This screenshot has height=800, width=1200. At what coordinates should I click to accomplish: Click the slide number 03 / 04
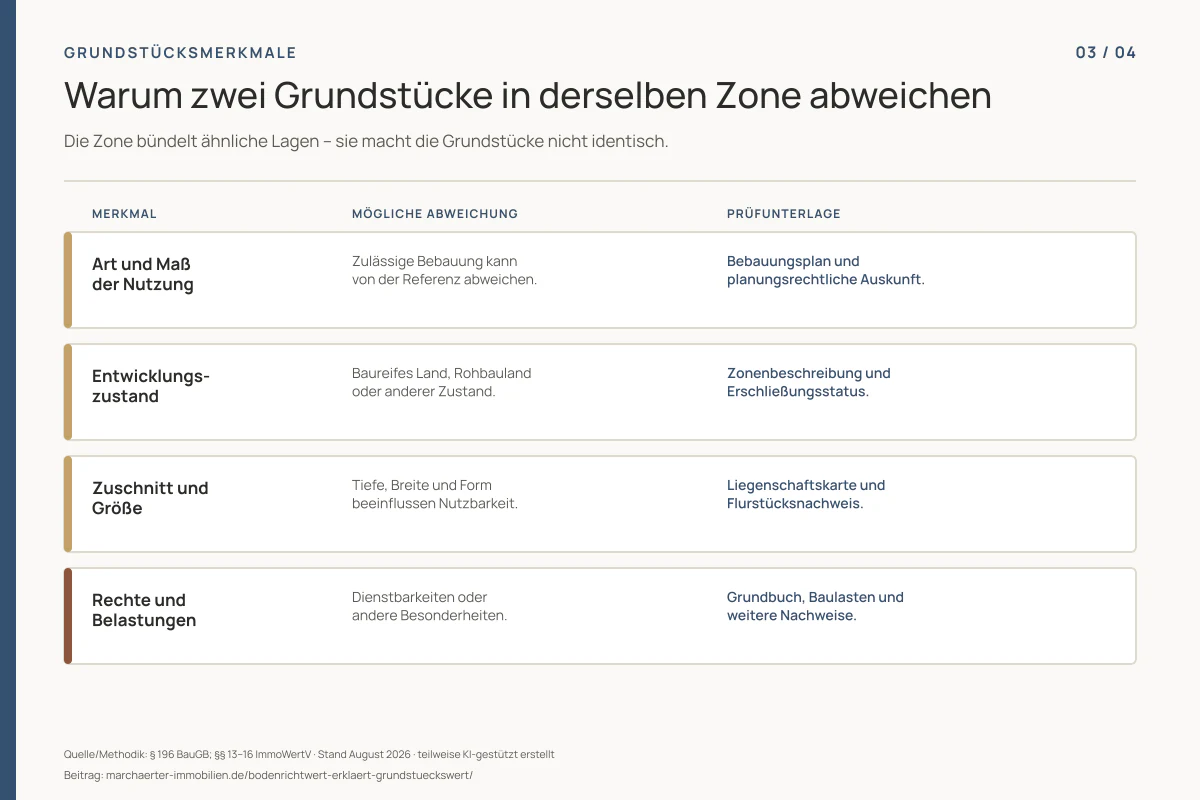[x=1106, y=53]
